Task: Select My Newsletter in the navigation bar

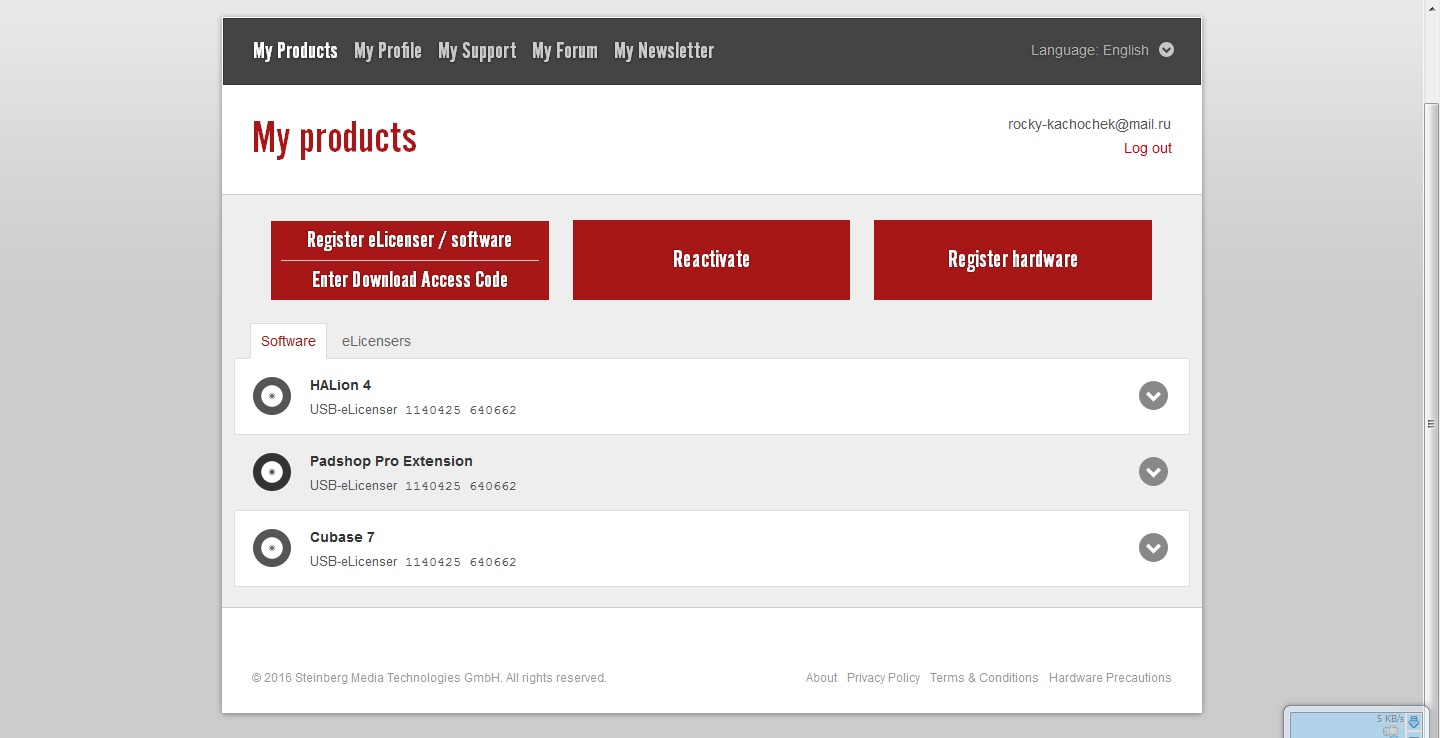Action: tap(664, 51)
